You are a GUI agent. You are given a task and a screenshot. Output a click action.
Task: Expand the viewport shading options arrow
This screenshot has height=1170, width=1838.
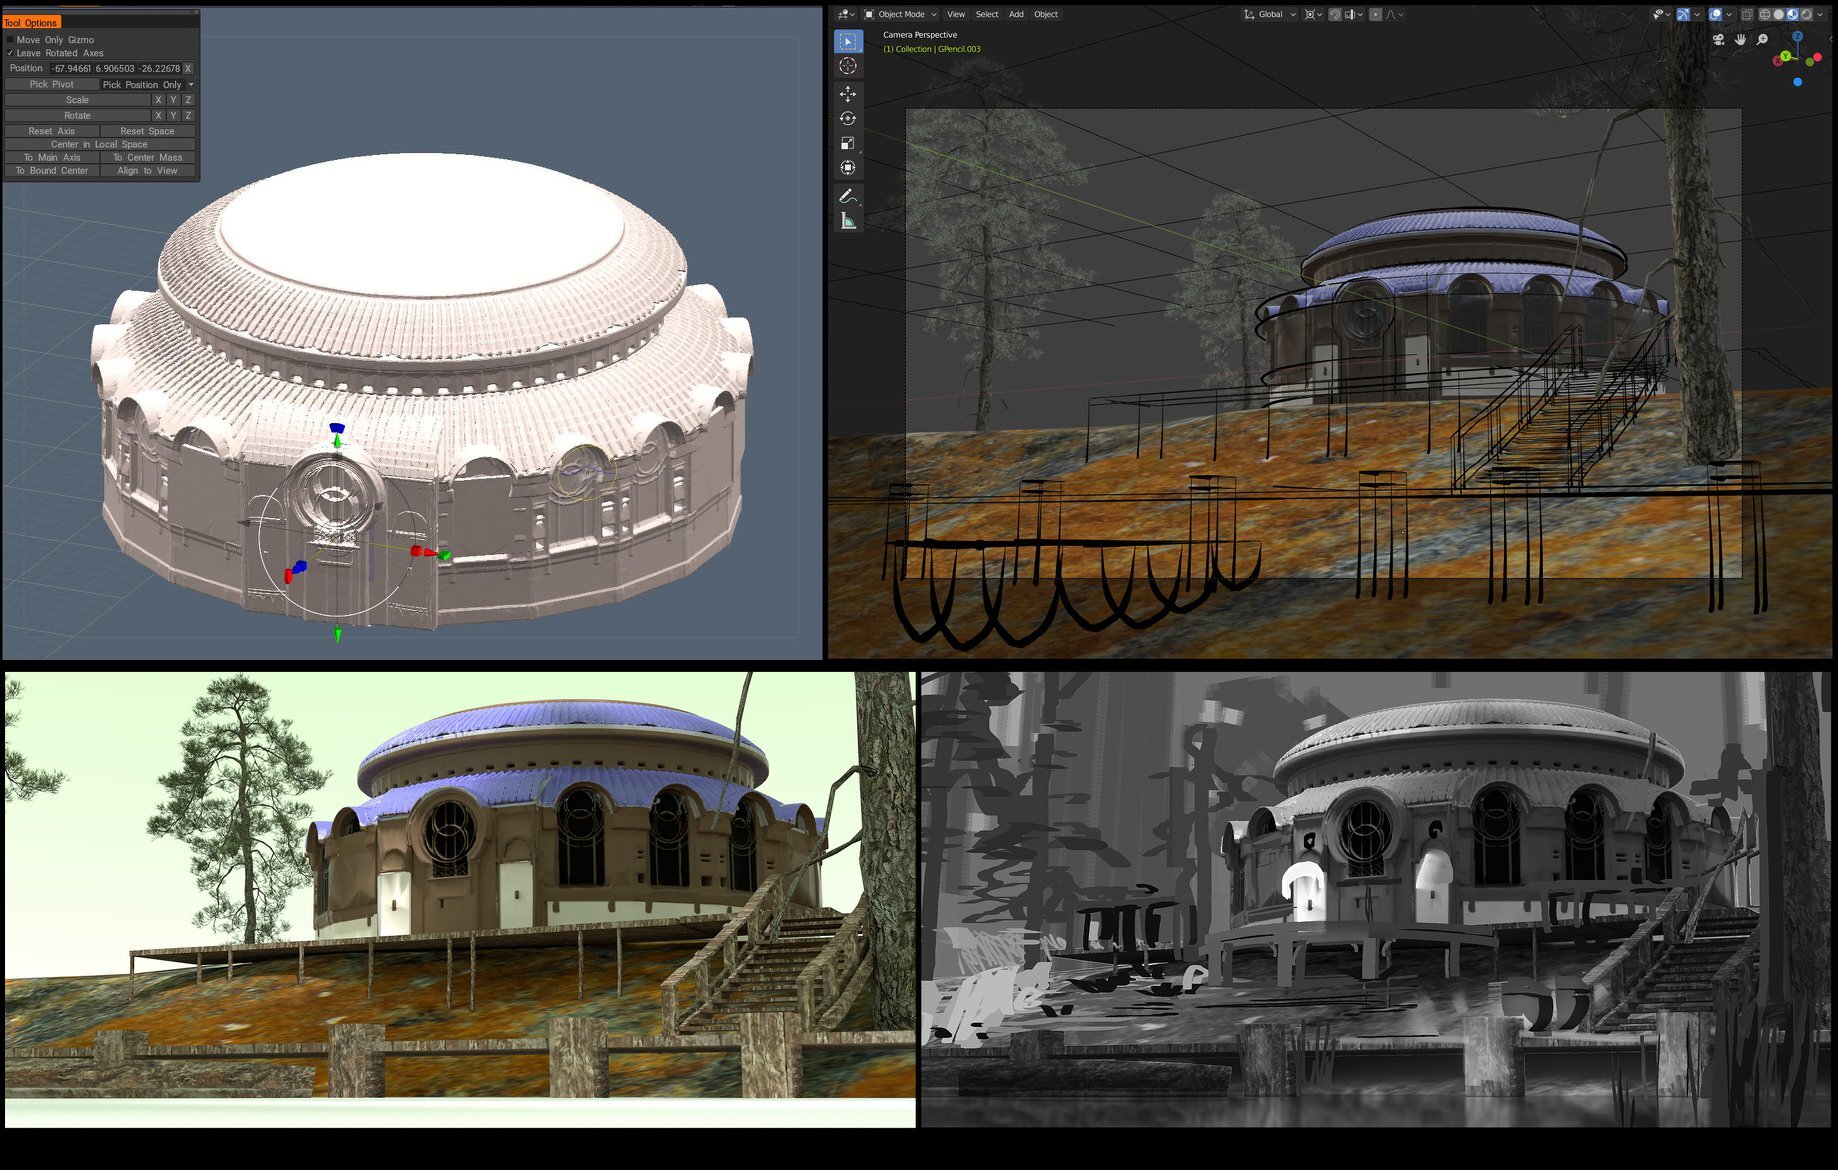tap(1820, 14)
